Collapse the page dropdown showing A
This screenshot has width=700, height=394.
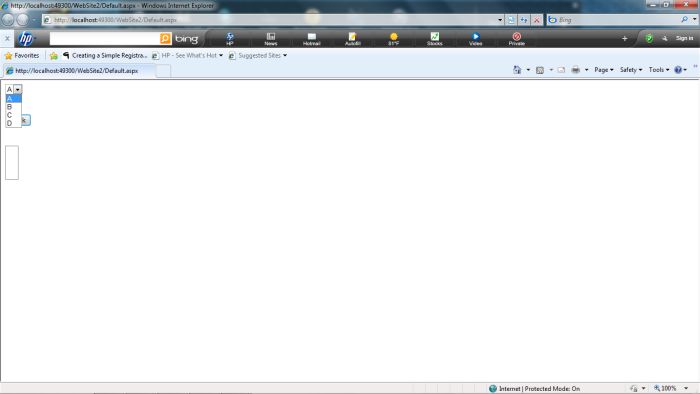tap(17, 89)
